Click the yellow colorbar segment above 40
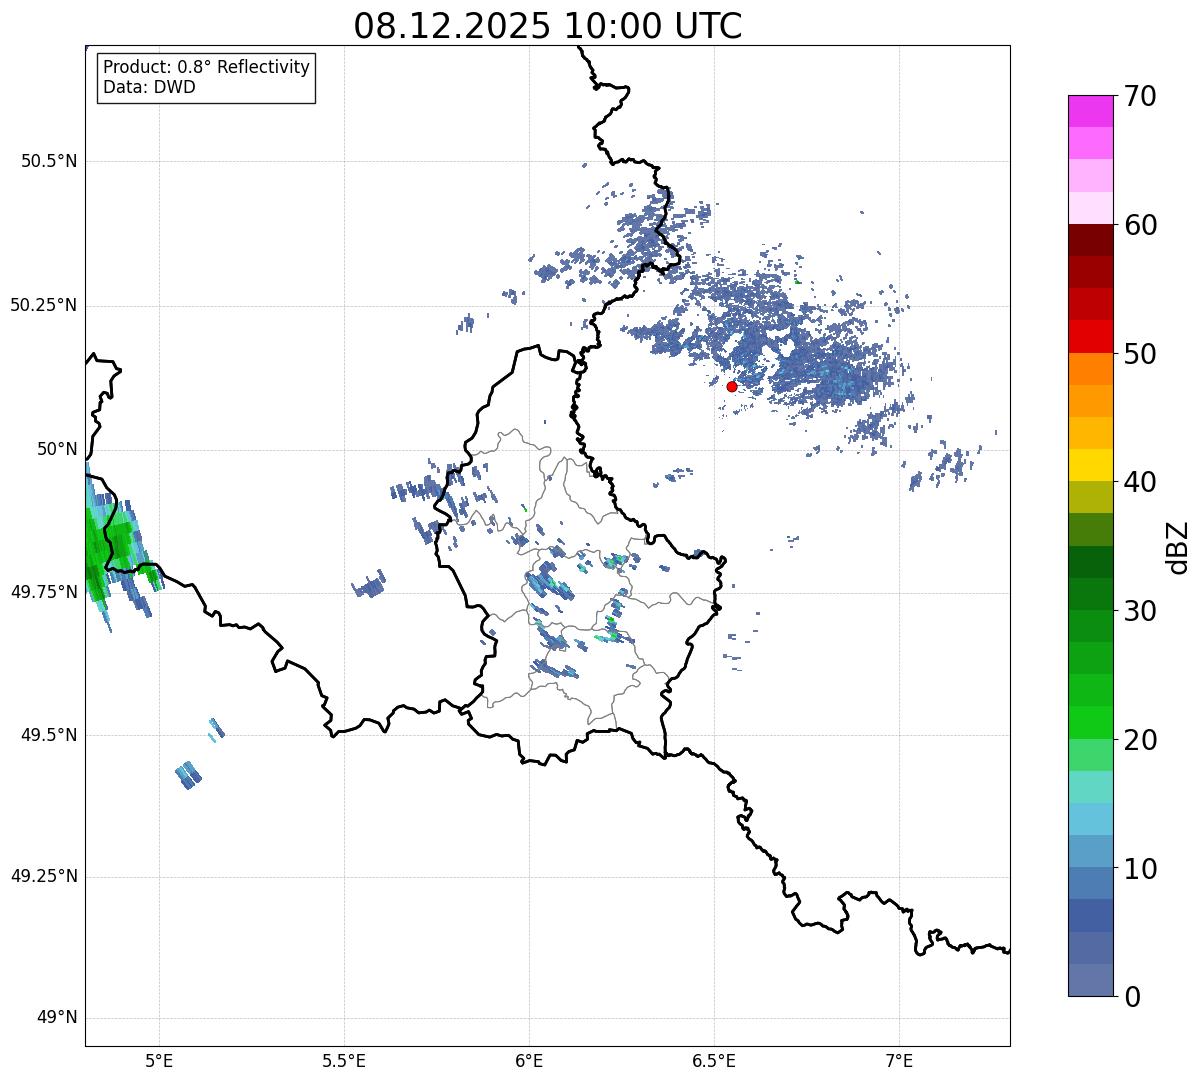 point(1090,465)
